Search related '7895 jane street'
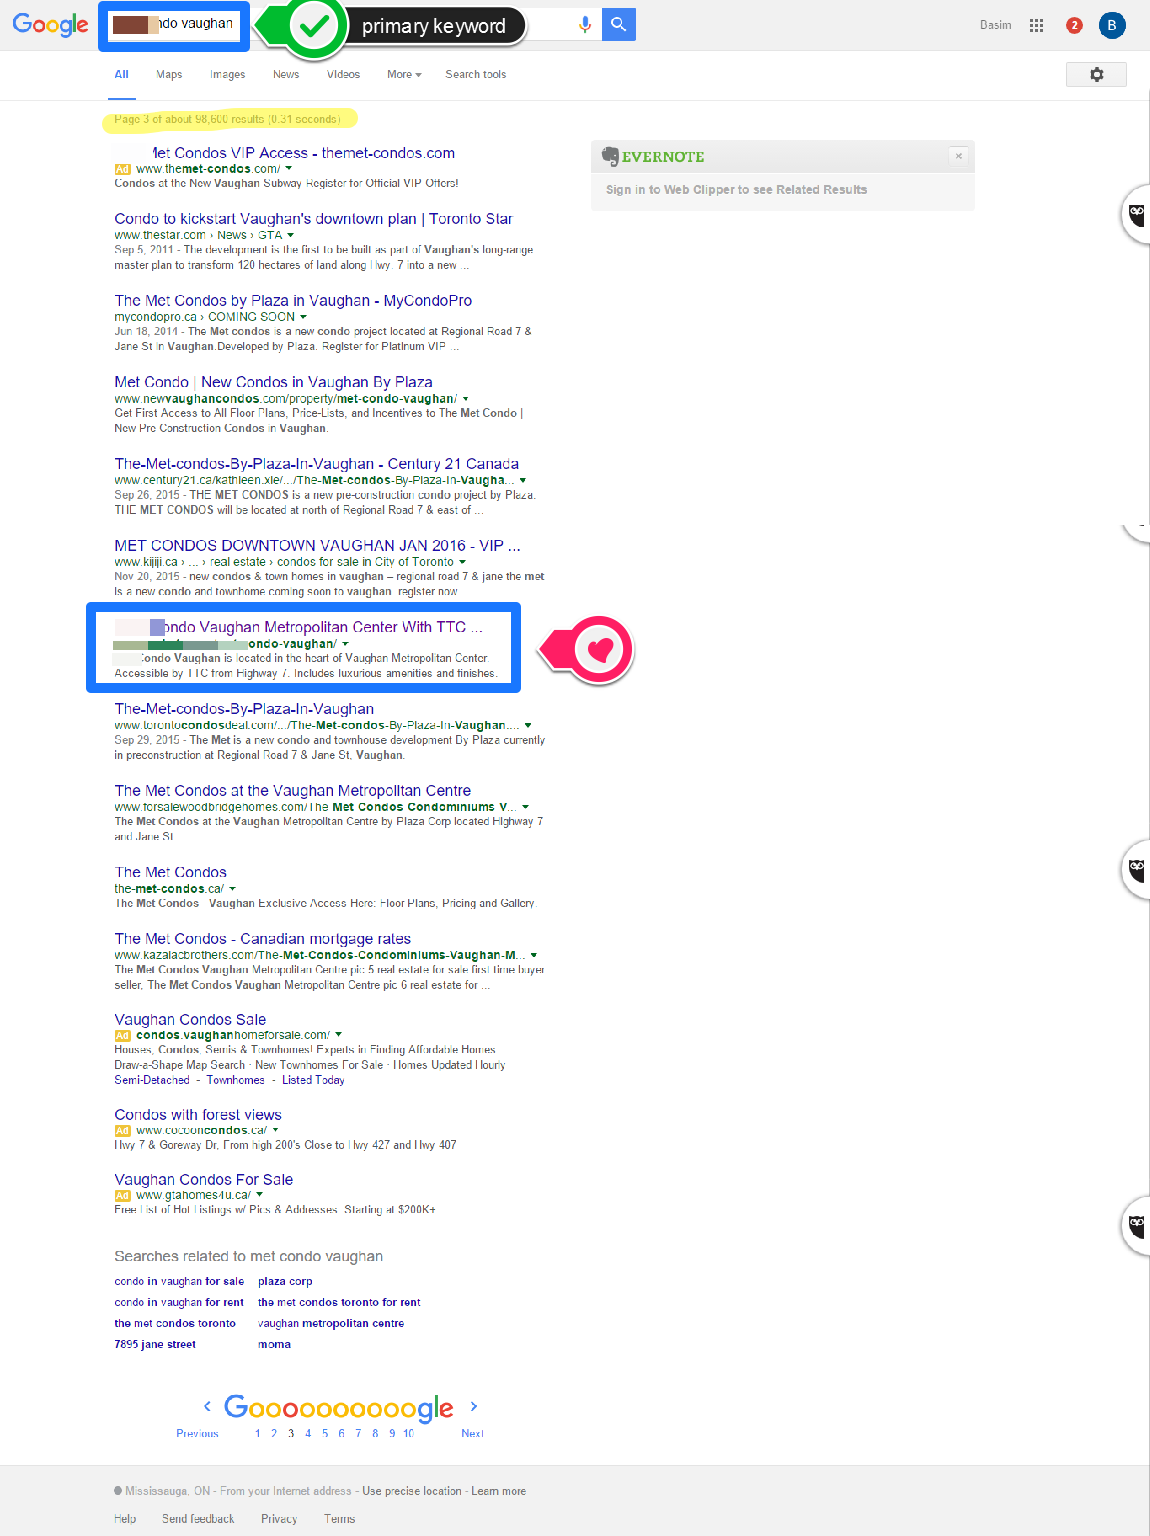The height and width of the screenshot is (1536, 1150). [x=155, y=1344]
